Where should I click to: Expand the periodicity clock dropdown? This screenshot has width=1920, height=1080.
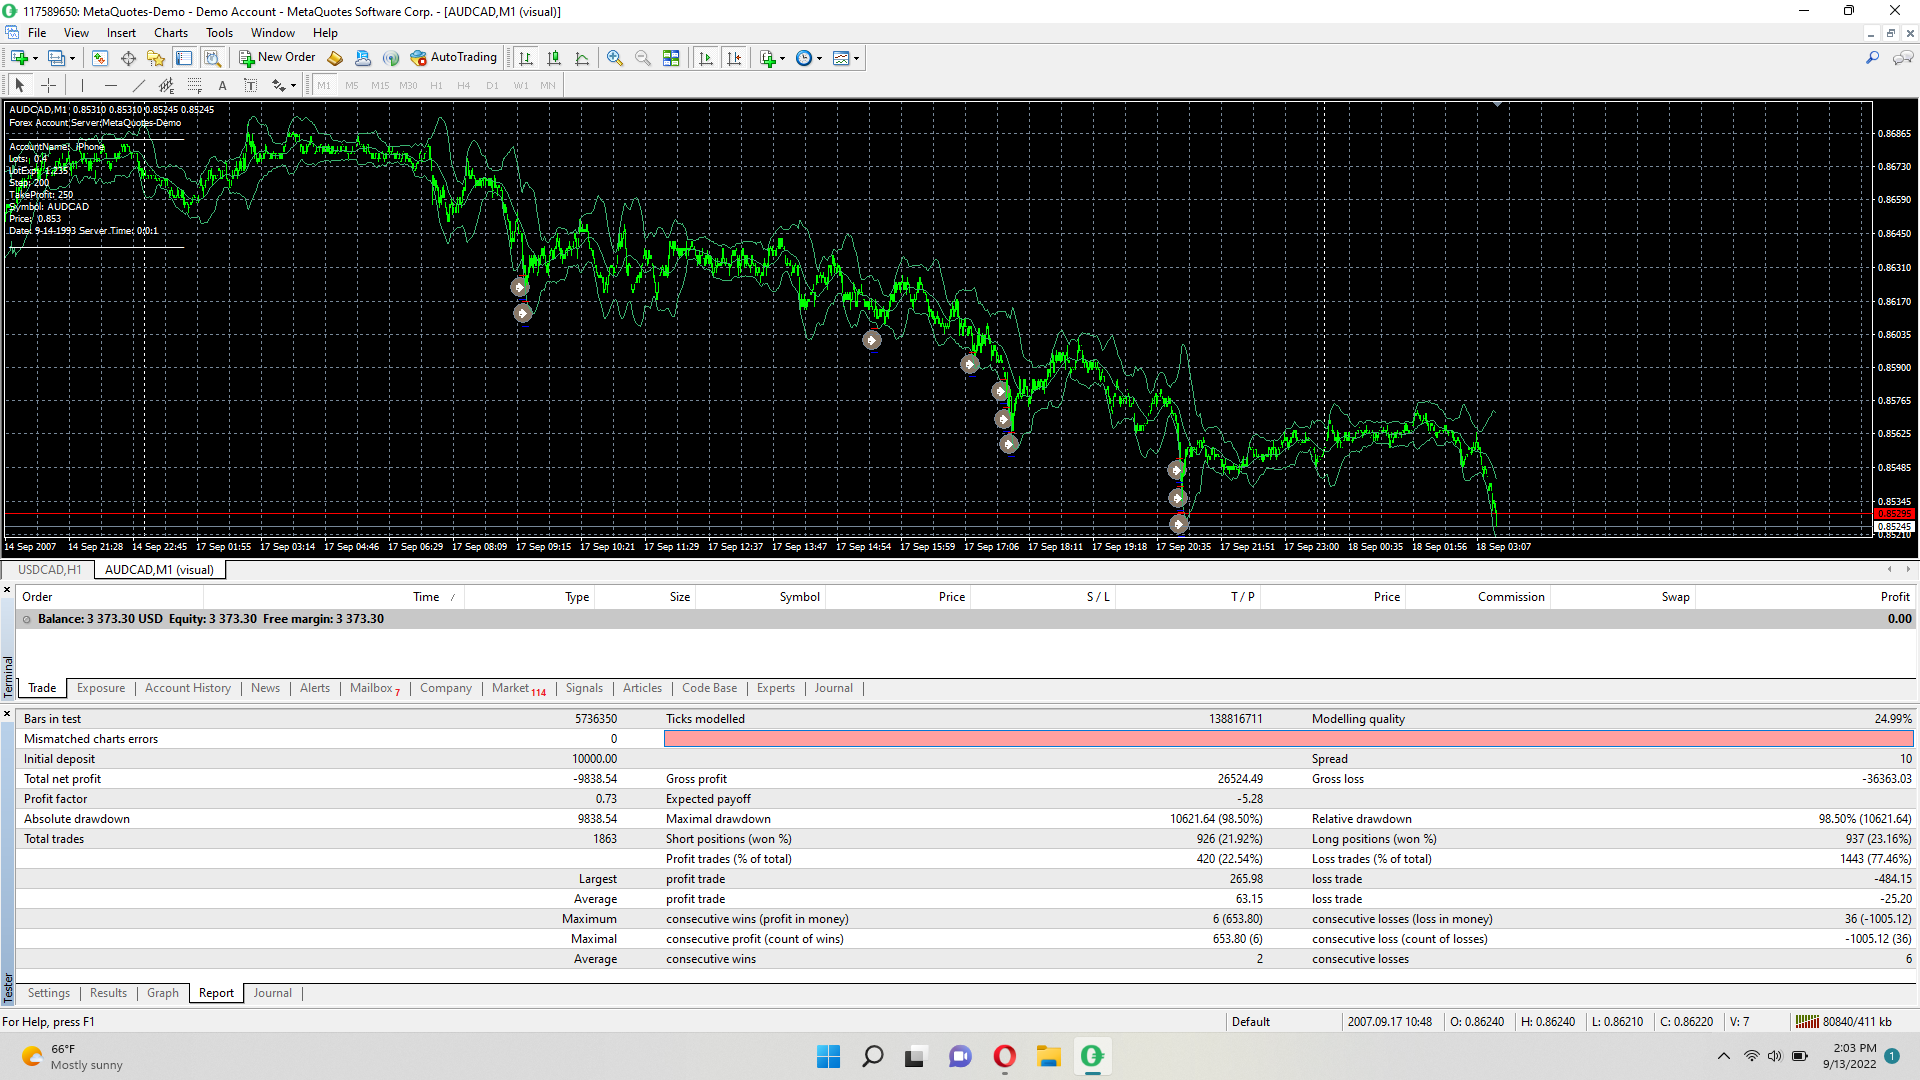point(819,58)
